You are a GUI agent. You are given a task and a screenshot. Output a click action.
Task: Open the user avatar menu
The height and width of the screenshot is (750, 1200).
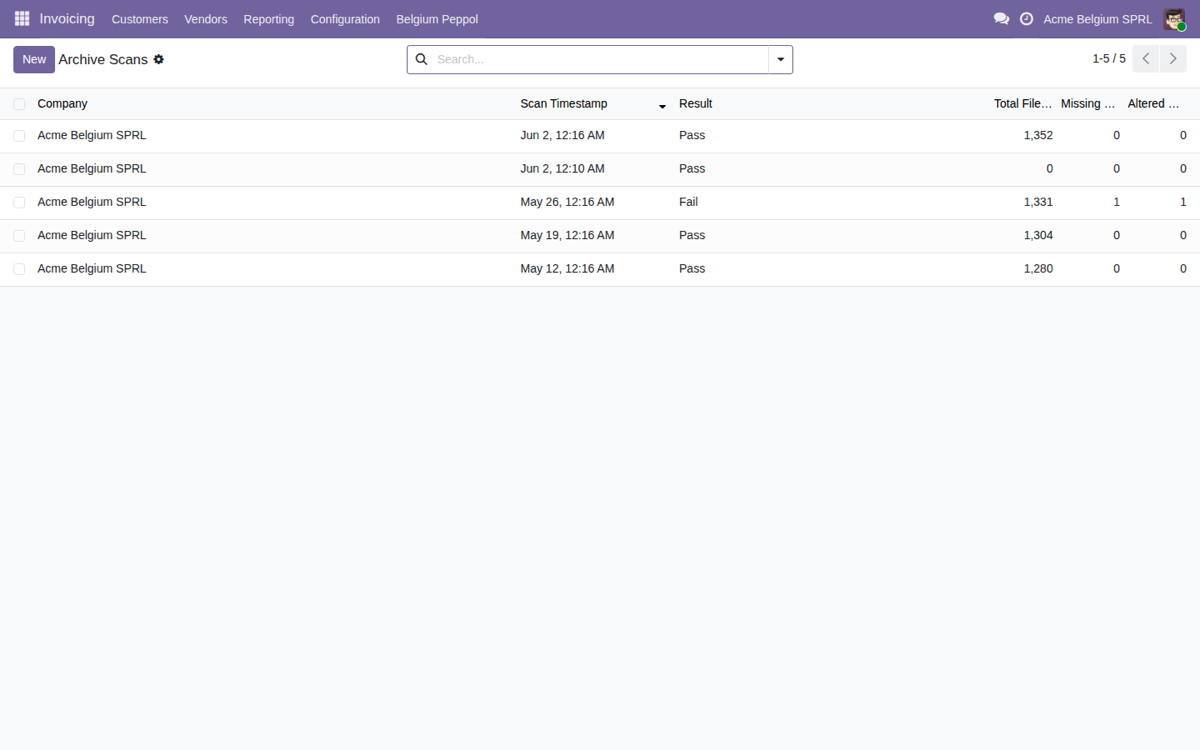[1174, 19]
